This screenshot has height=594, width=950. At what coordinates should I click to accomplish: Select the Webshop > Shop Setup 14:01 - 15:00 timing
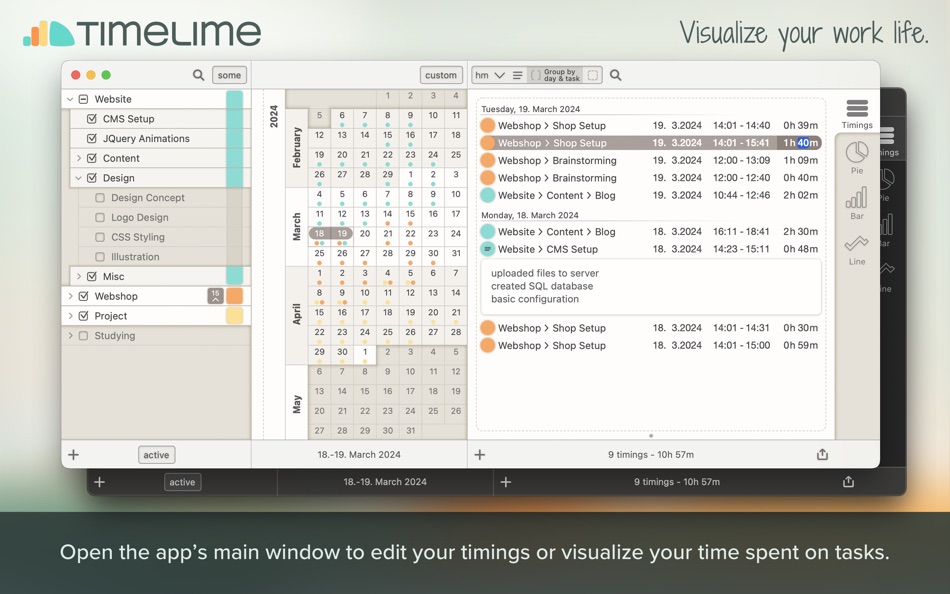651,345
